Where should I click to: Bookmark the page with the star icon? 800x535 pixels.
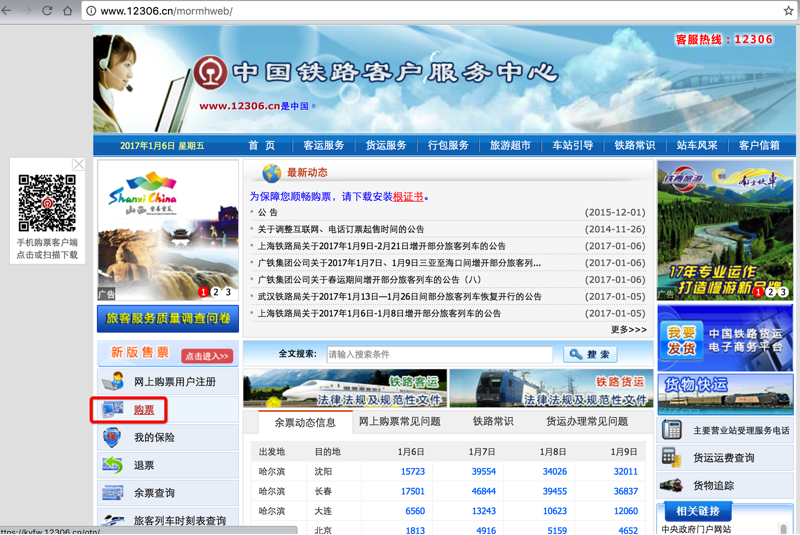pyautogui.click(x=788, y=11)
